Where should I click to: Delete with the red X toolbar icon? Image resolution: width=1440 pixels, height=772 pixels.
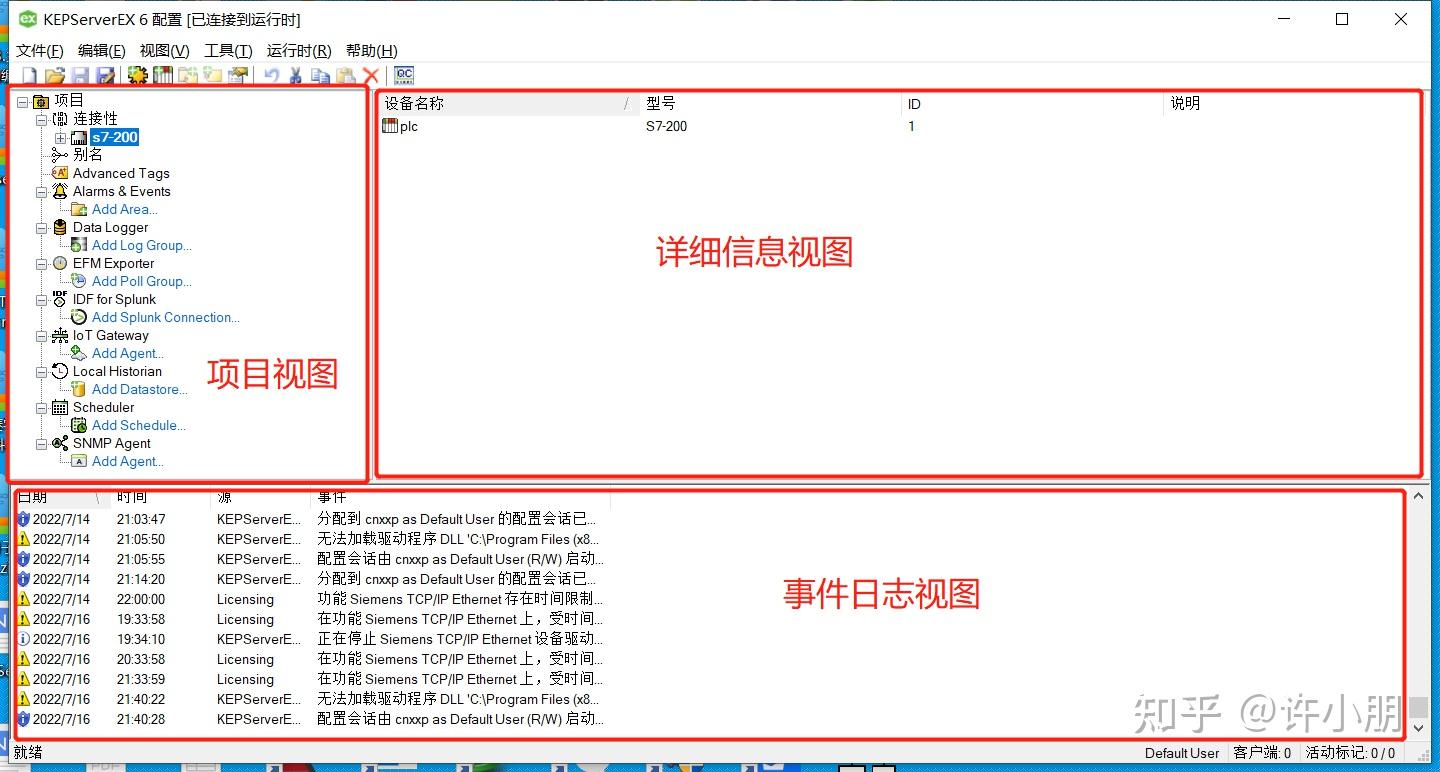point(372,75)
